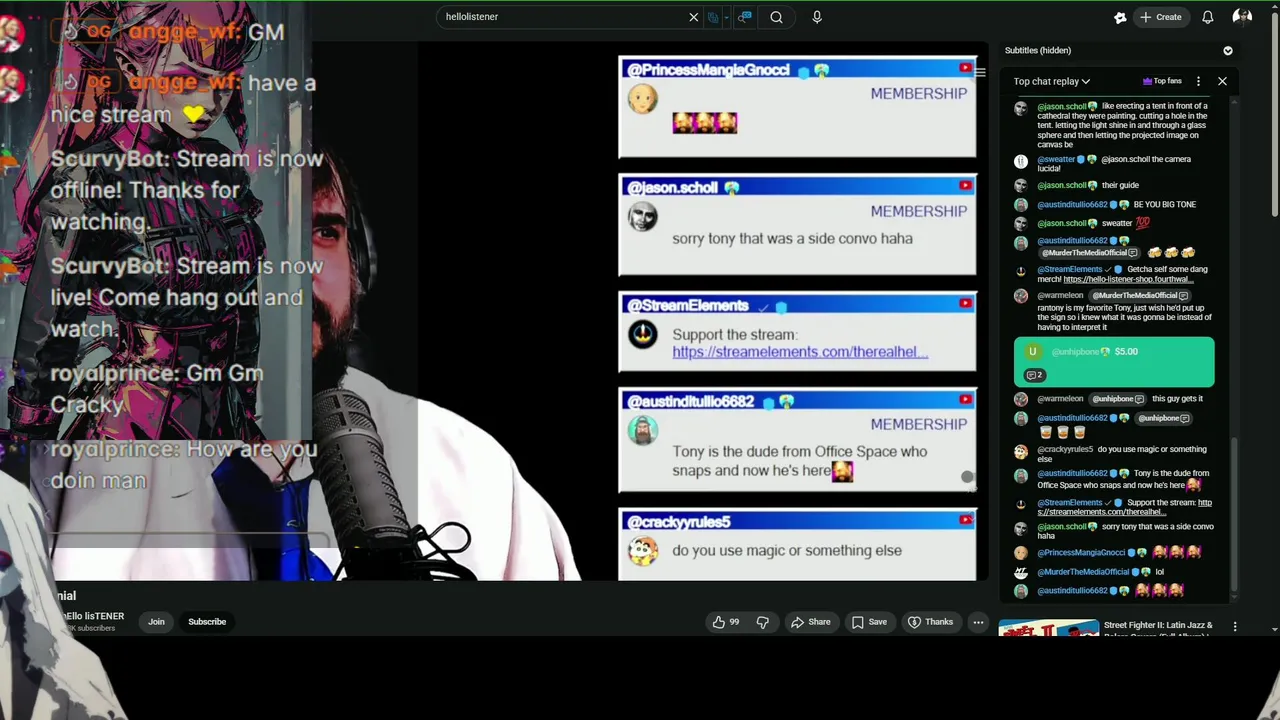Open the account avatar menu
Screen dimensions: 1280x720
click(x=1242, y=17)
